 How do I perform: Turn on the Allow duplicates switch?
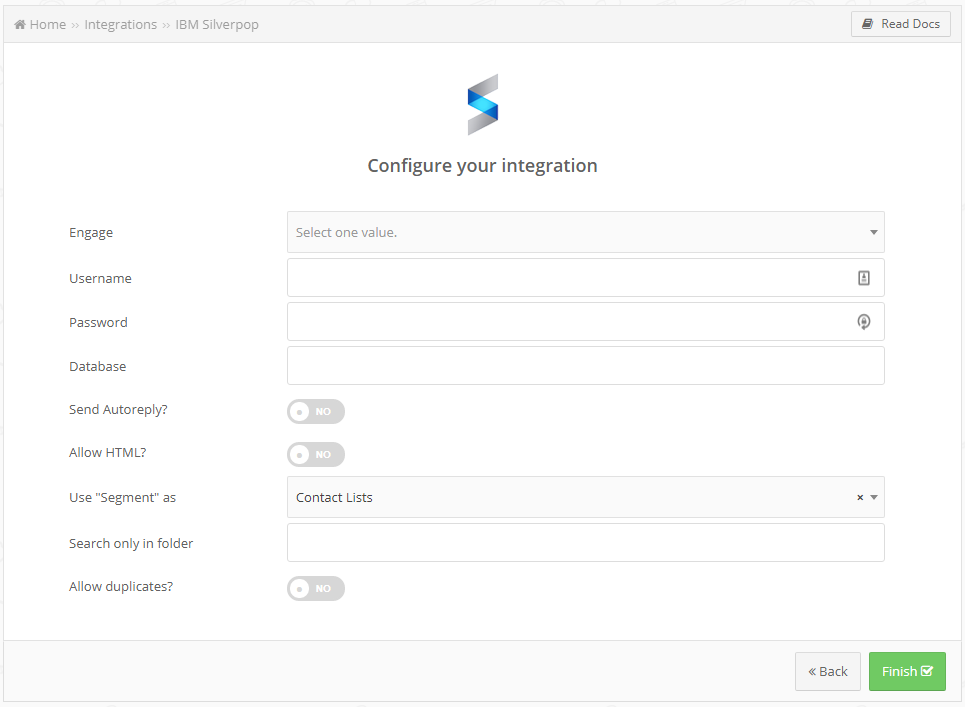tap(316, 589)
